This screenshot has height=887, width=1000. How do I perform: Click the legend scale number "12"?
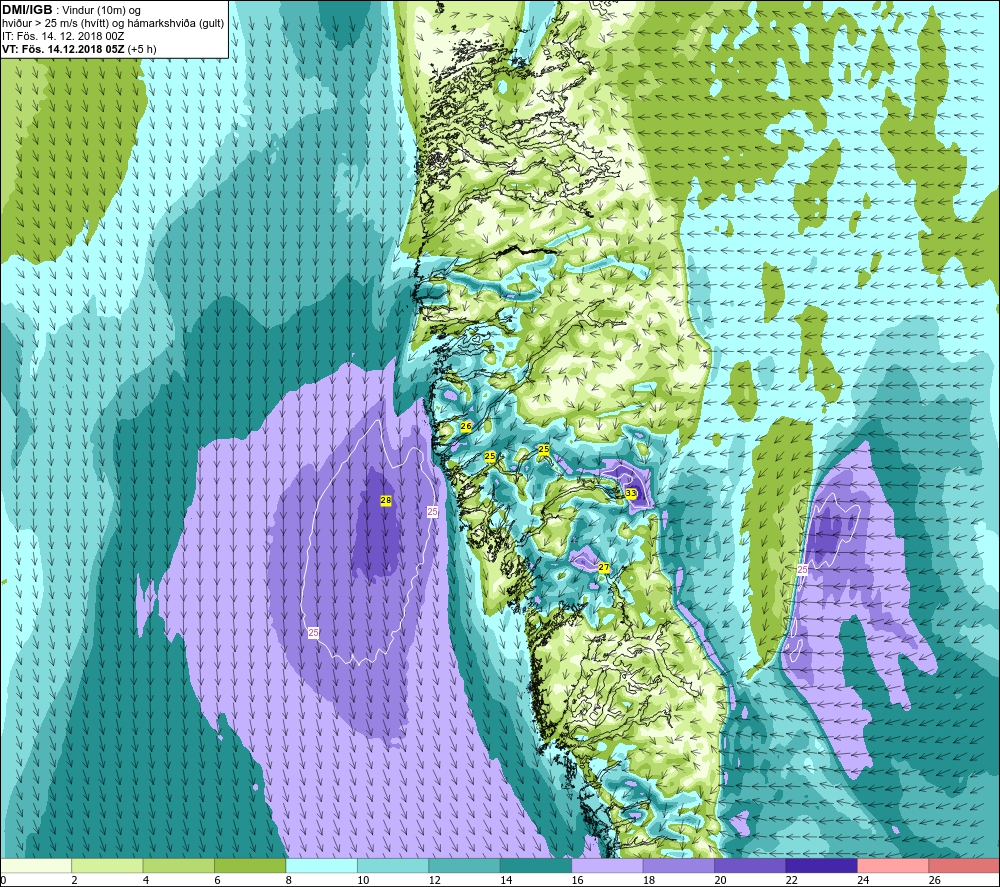click(434, 880)
